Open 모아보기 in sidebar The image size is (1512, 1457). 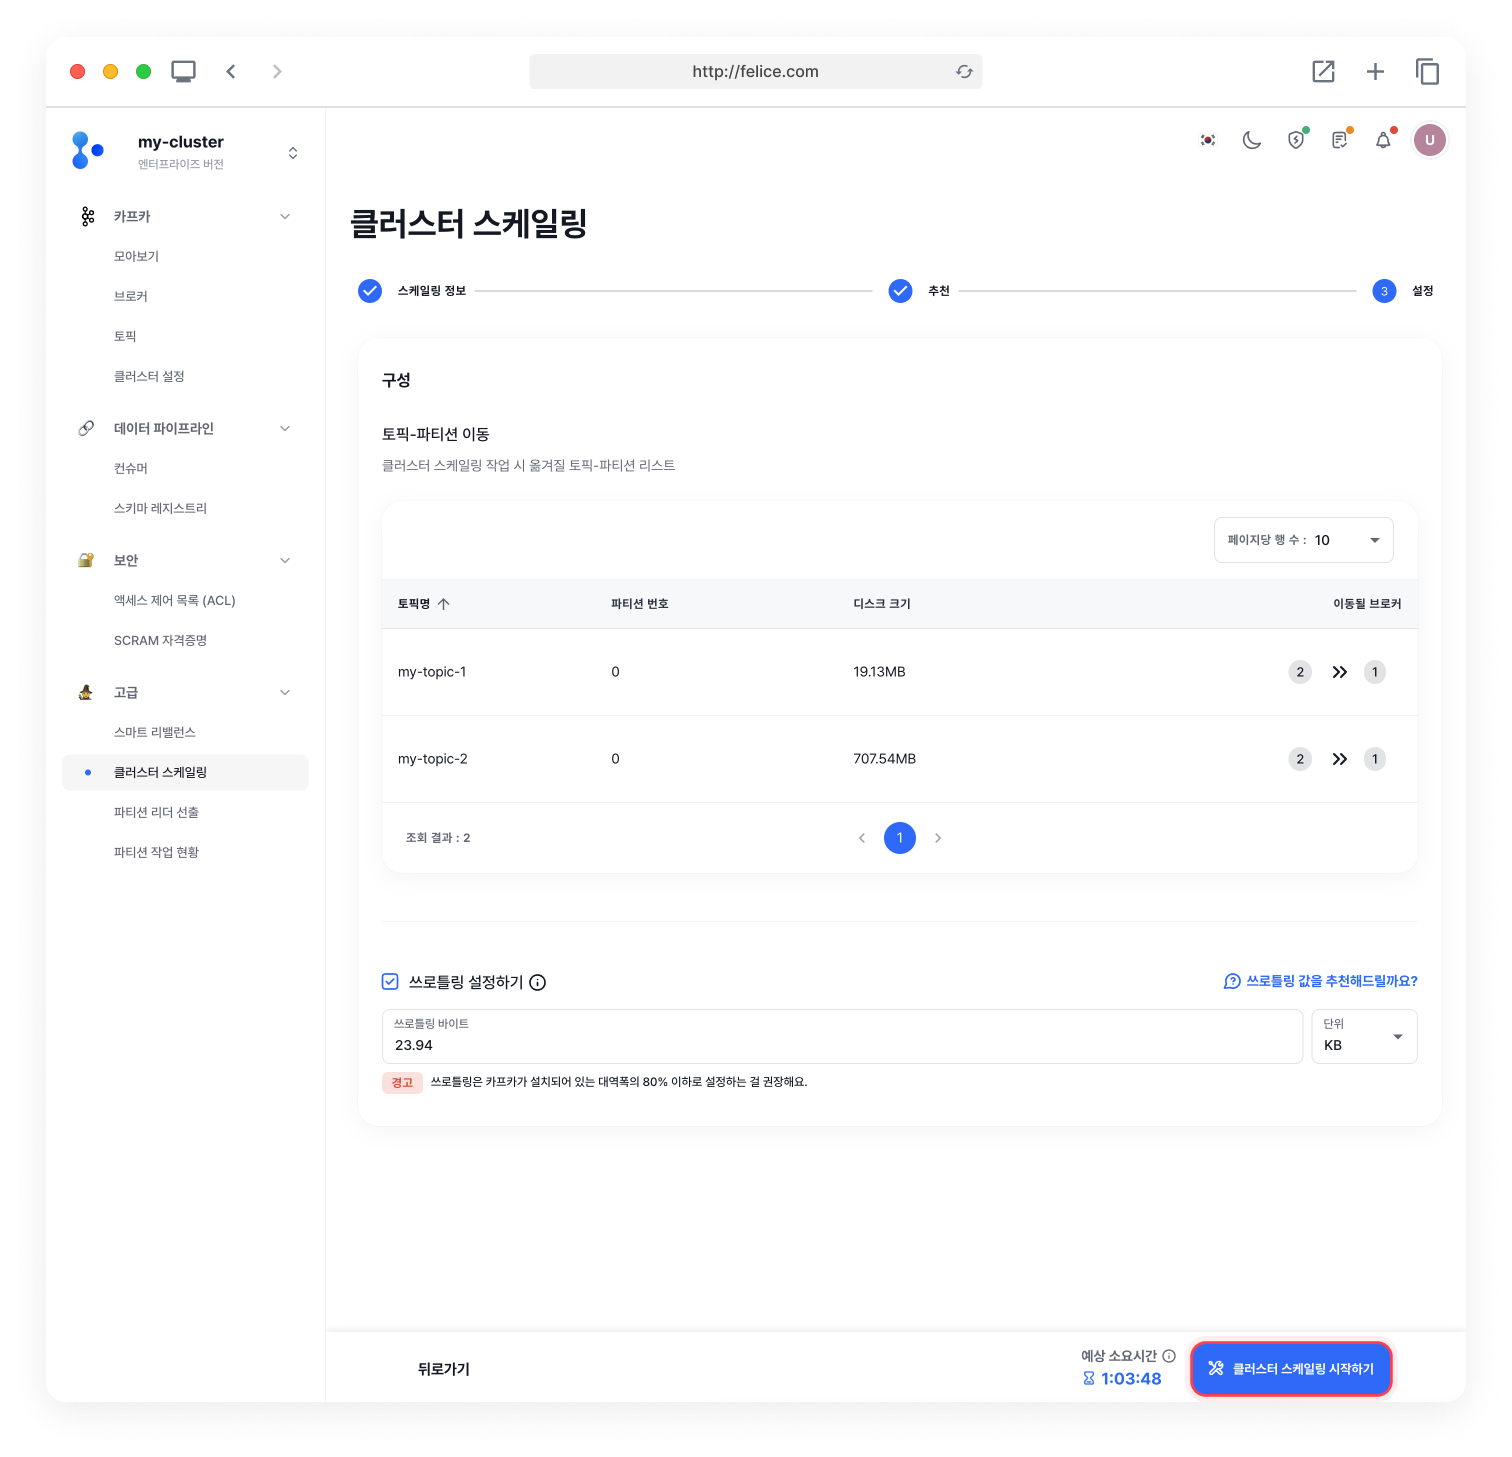coord(137,256)
